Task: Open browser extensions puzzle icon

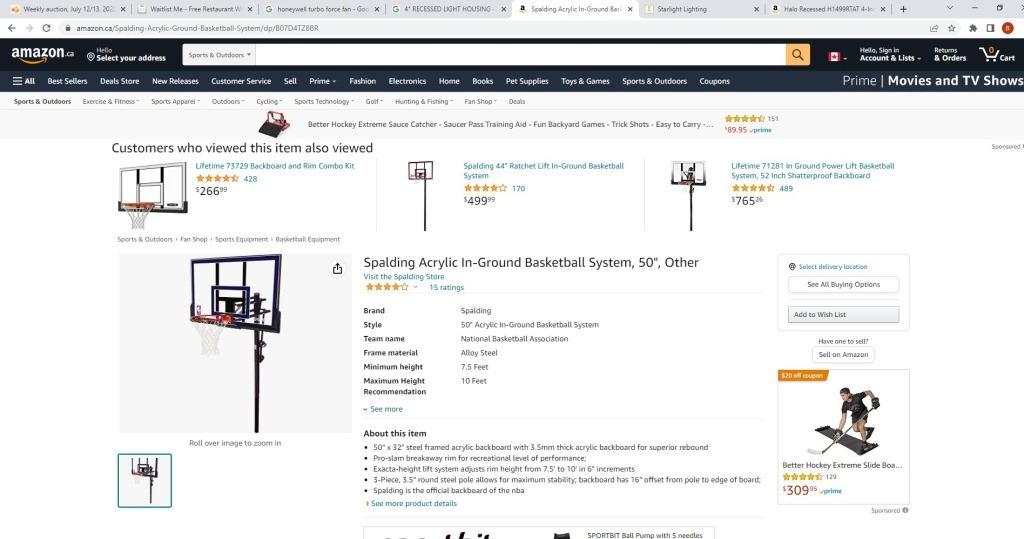Action: click(x=972, y=28)
